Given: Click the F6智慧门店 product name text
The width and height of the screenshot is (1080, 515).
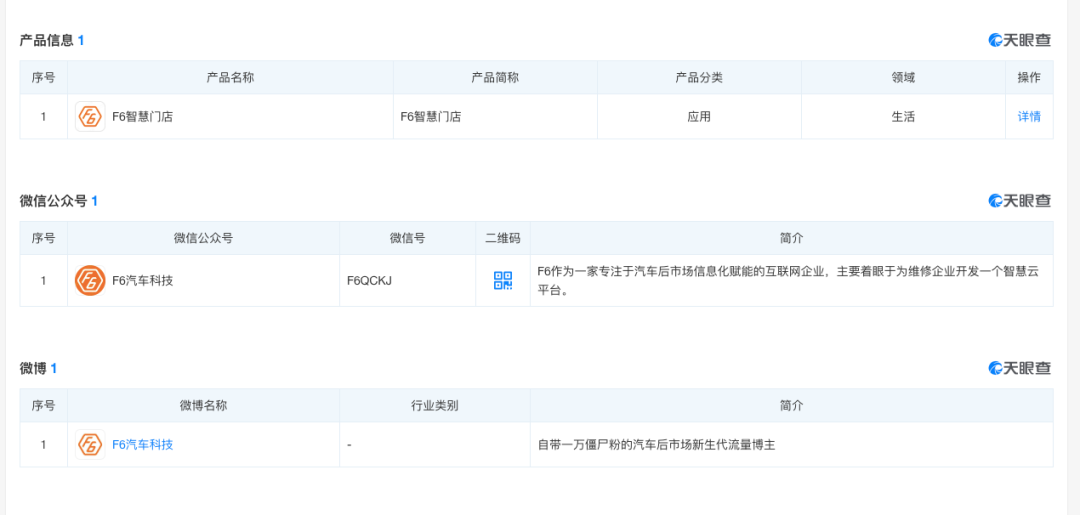Looking at the screenshot, I should [143, 116].
